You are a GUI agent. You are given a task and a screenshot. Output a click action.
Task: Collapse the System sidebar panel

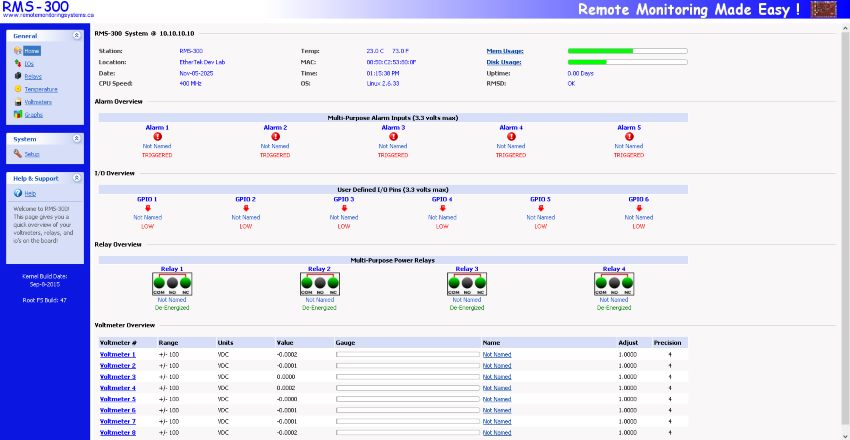(77, 139)
